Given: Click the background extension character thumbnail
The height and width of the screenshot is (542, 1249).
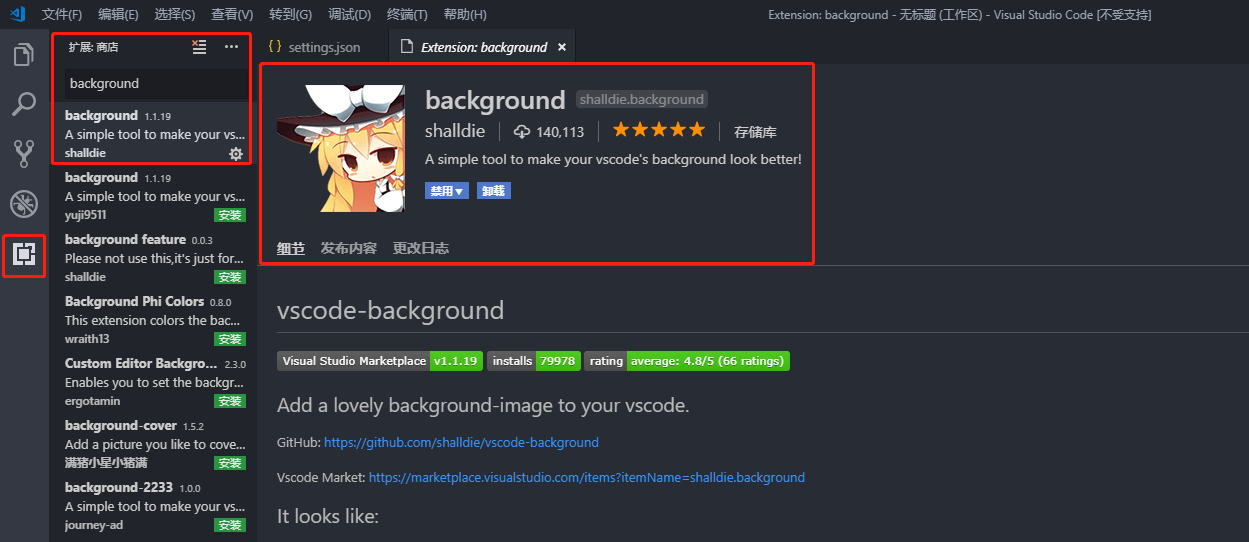Looking at the screenshot, I should (341, 148).
